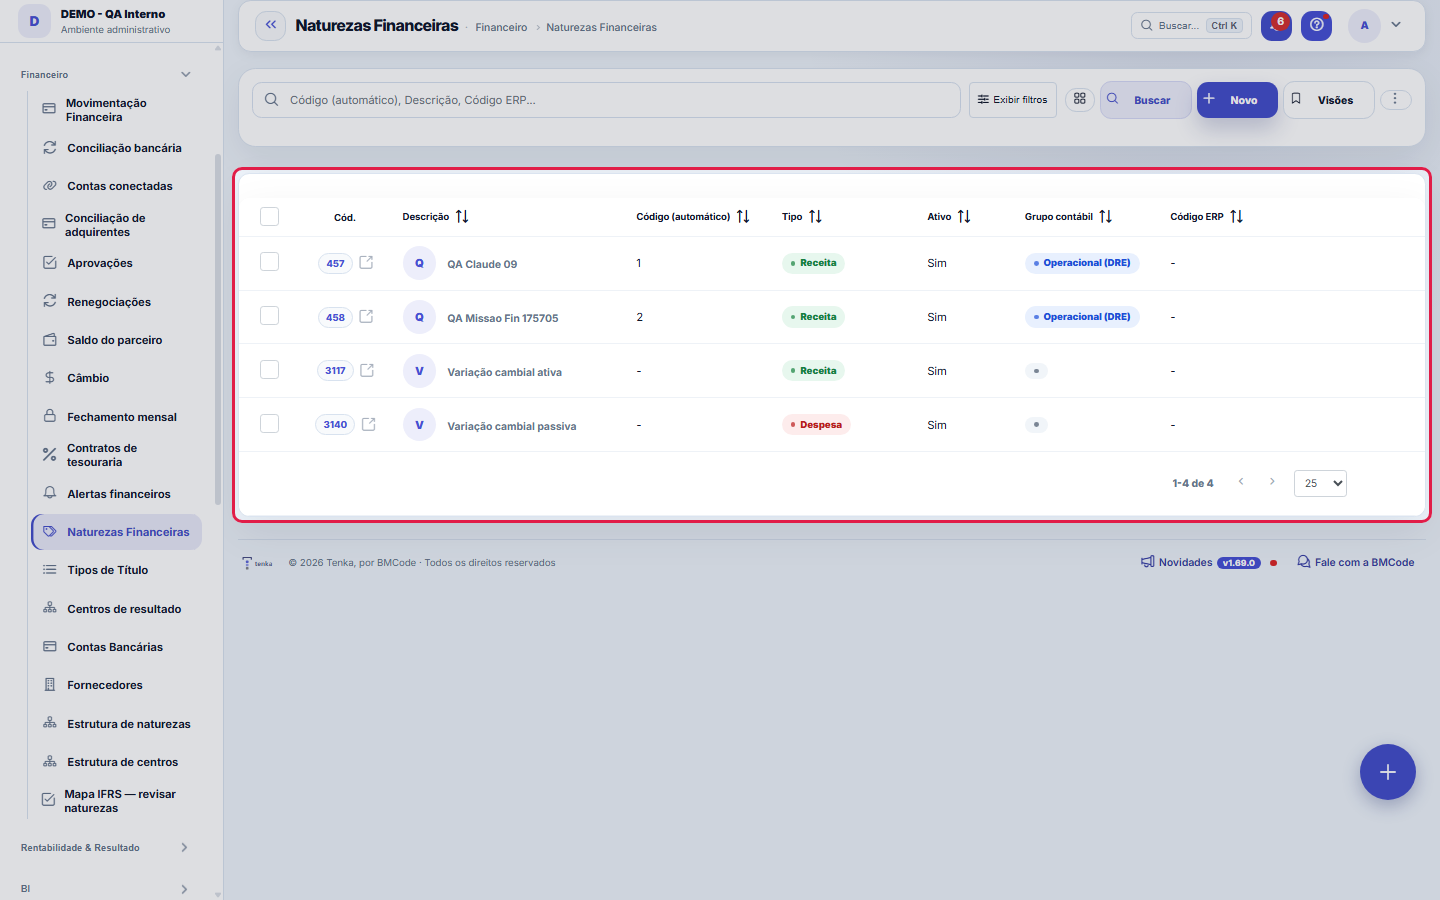Open notifications bell with badge 6
This screenshot has width=1440, height=900.
click(1275, 25)
